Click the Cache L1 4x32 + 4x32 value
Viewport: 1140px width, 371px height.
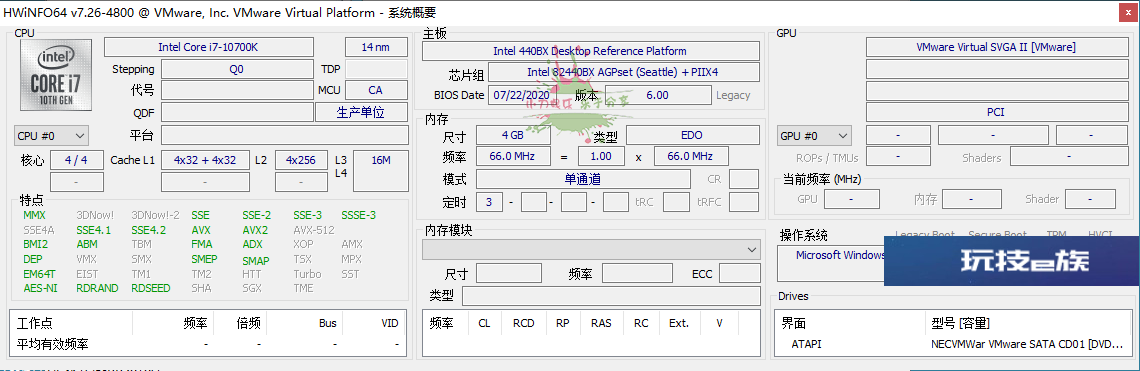click(205, 160)
